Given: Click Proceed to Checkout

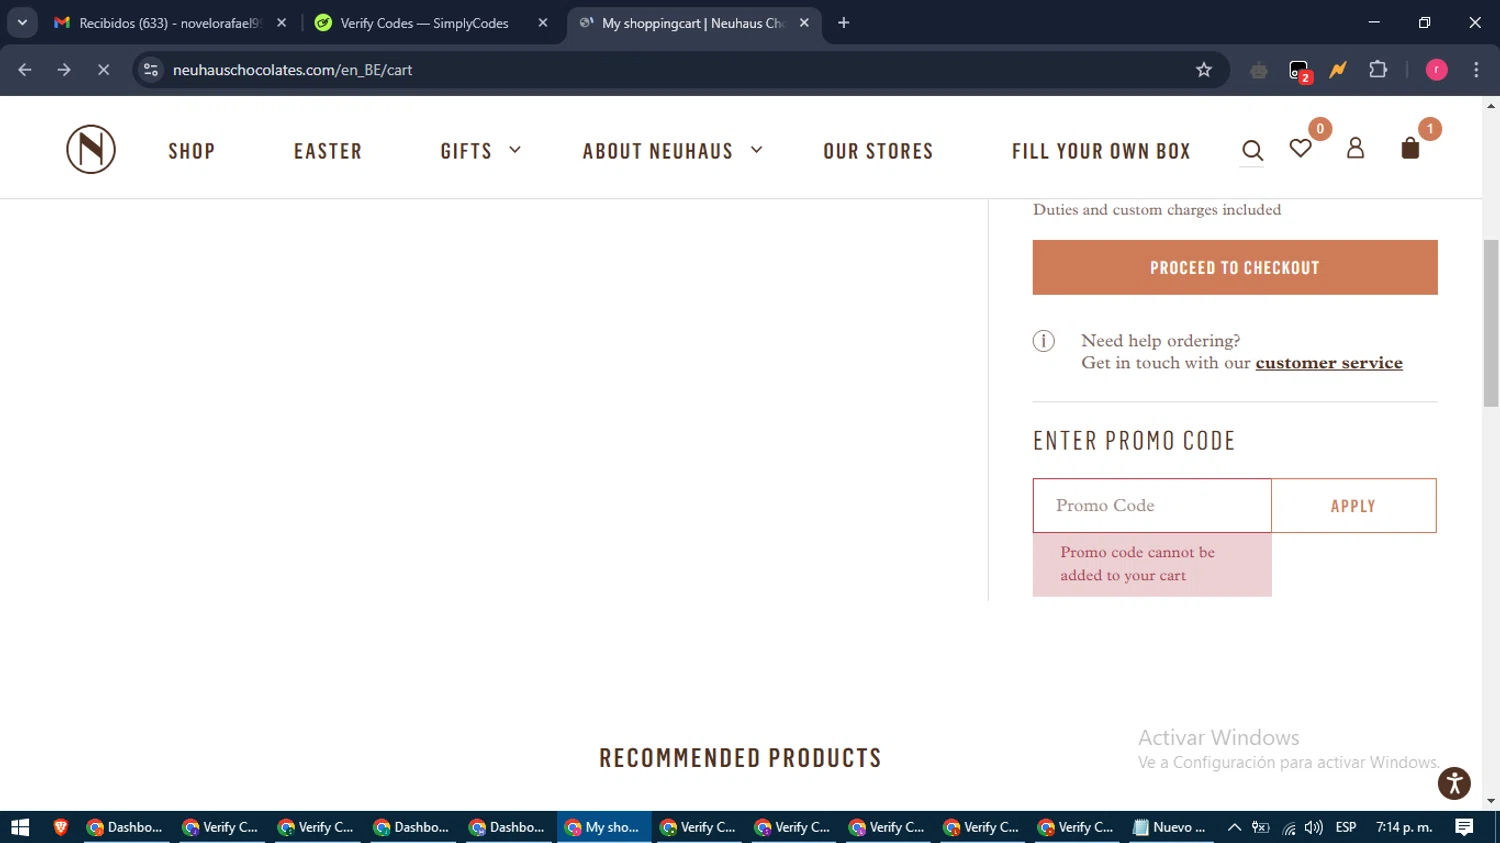Looking at the screenshot, I should tap(1235, 267).
